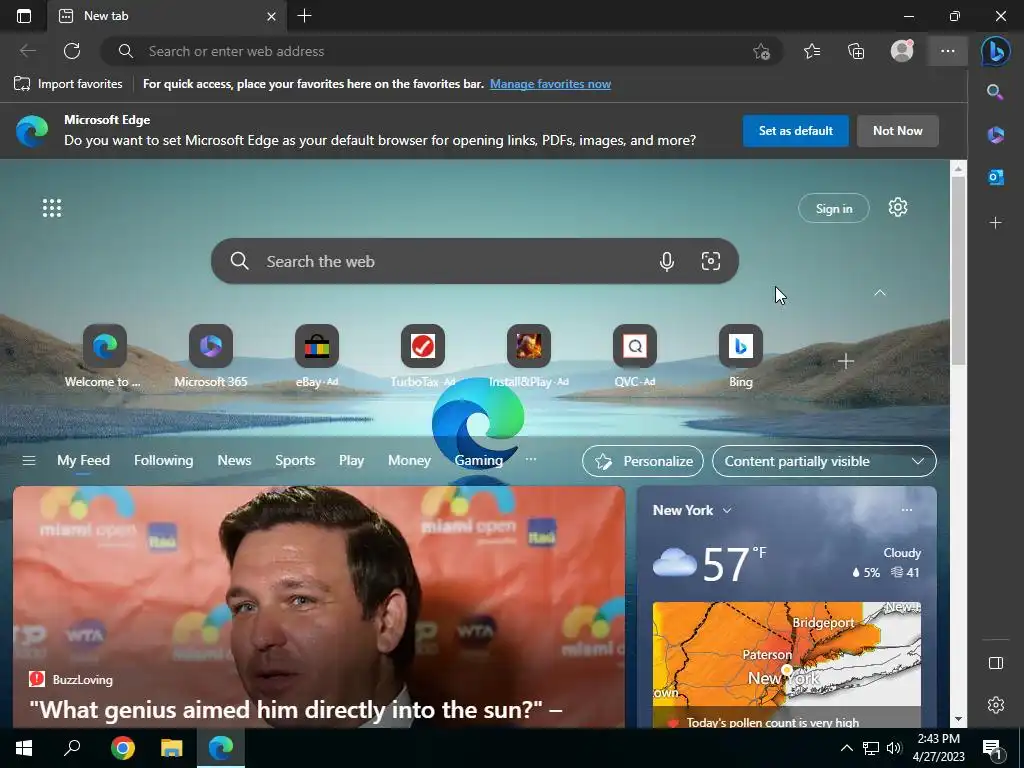Open Windows taskbar search
The image size is (1024, 768).
point(72,748)
